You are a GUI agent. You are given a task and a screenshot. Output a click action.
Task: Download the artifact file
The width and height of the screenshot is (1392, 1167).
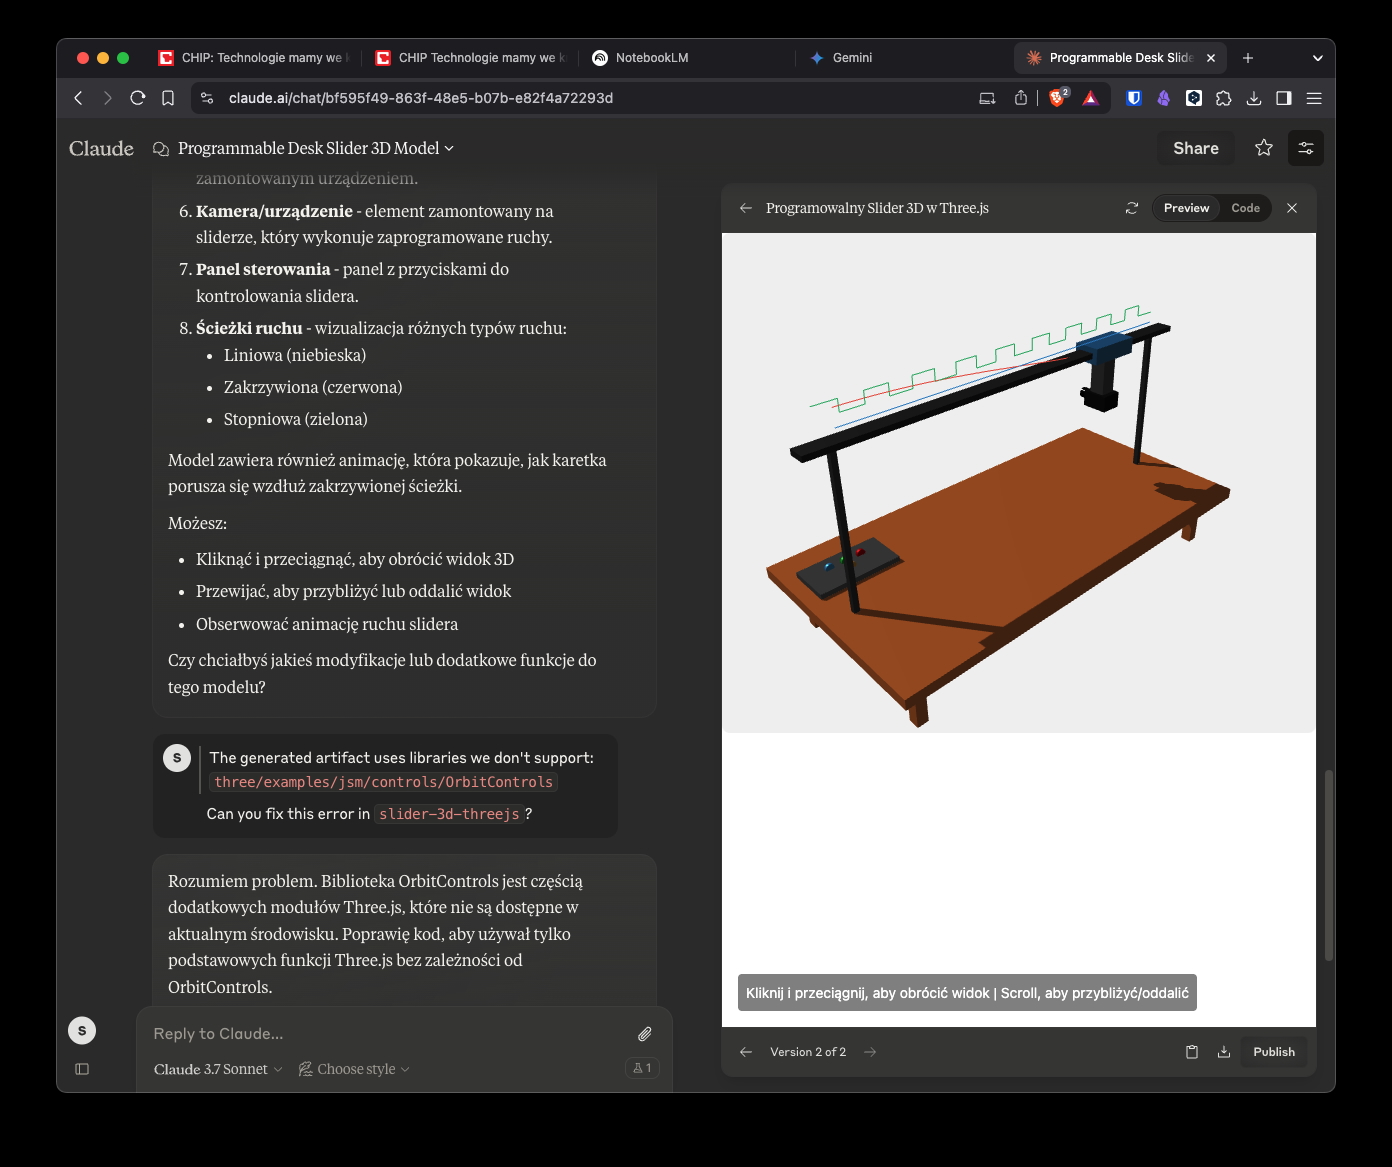click(1224, 1052)
